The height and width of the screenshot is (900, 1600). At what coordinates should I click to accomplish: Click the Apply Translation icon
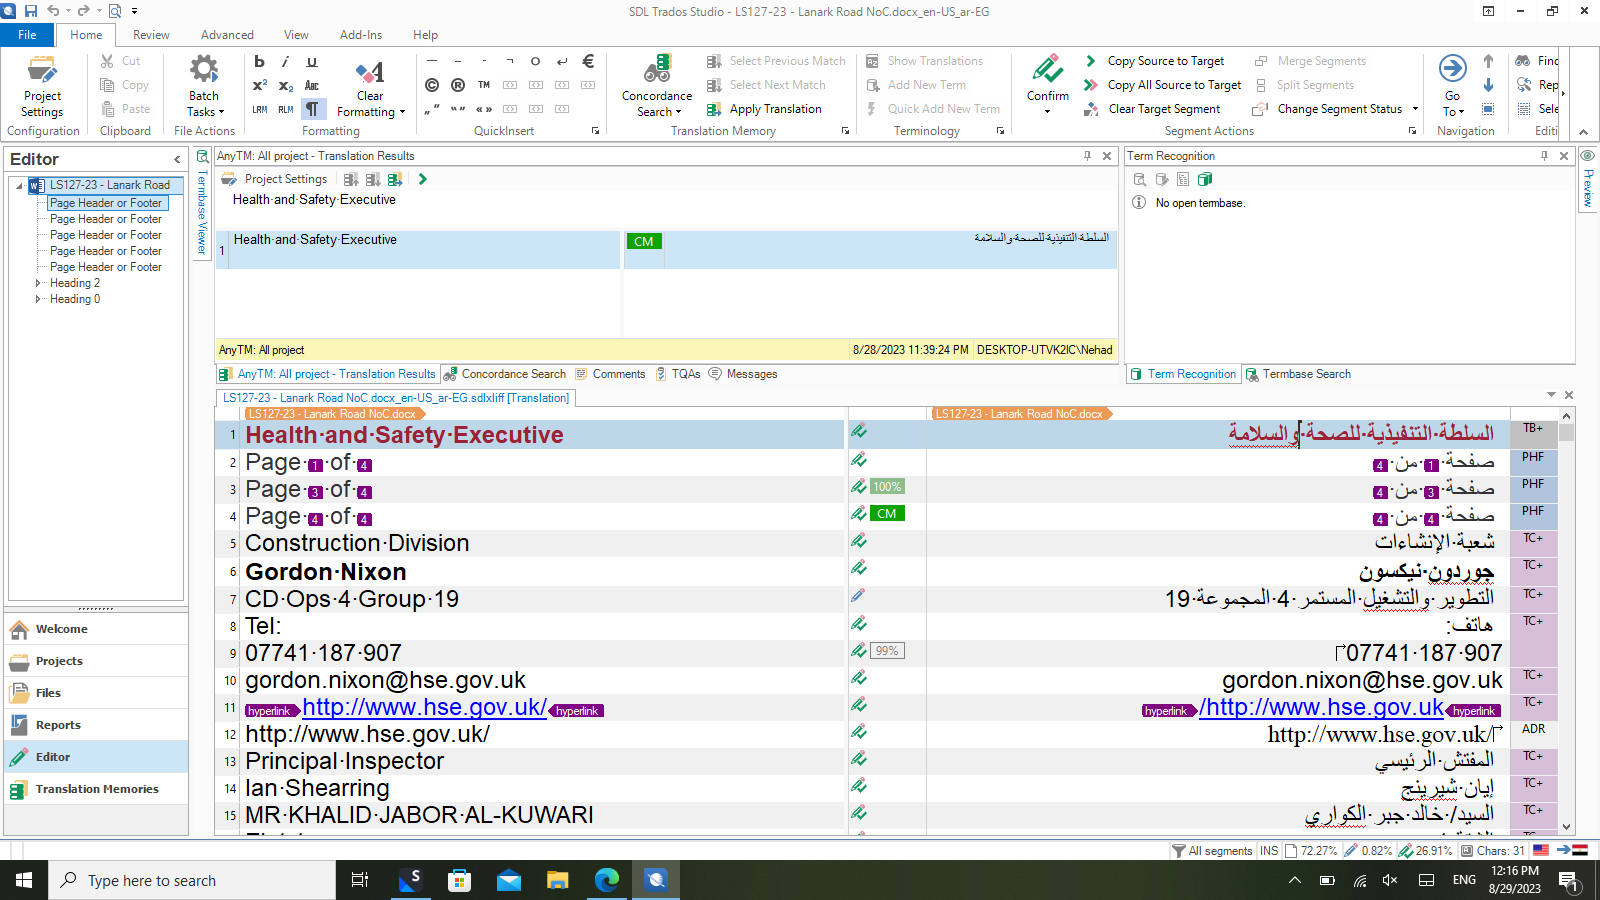point(714,109)
